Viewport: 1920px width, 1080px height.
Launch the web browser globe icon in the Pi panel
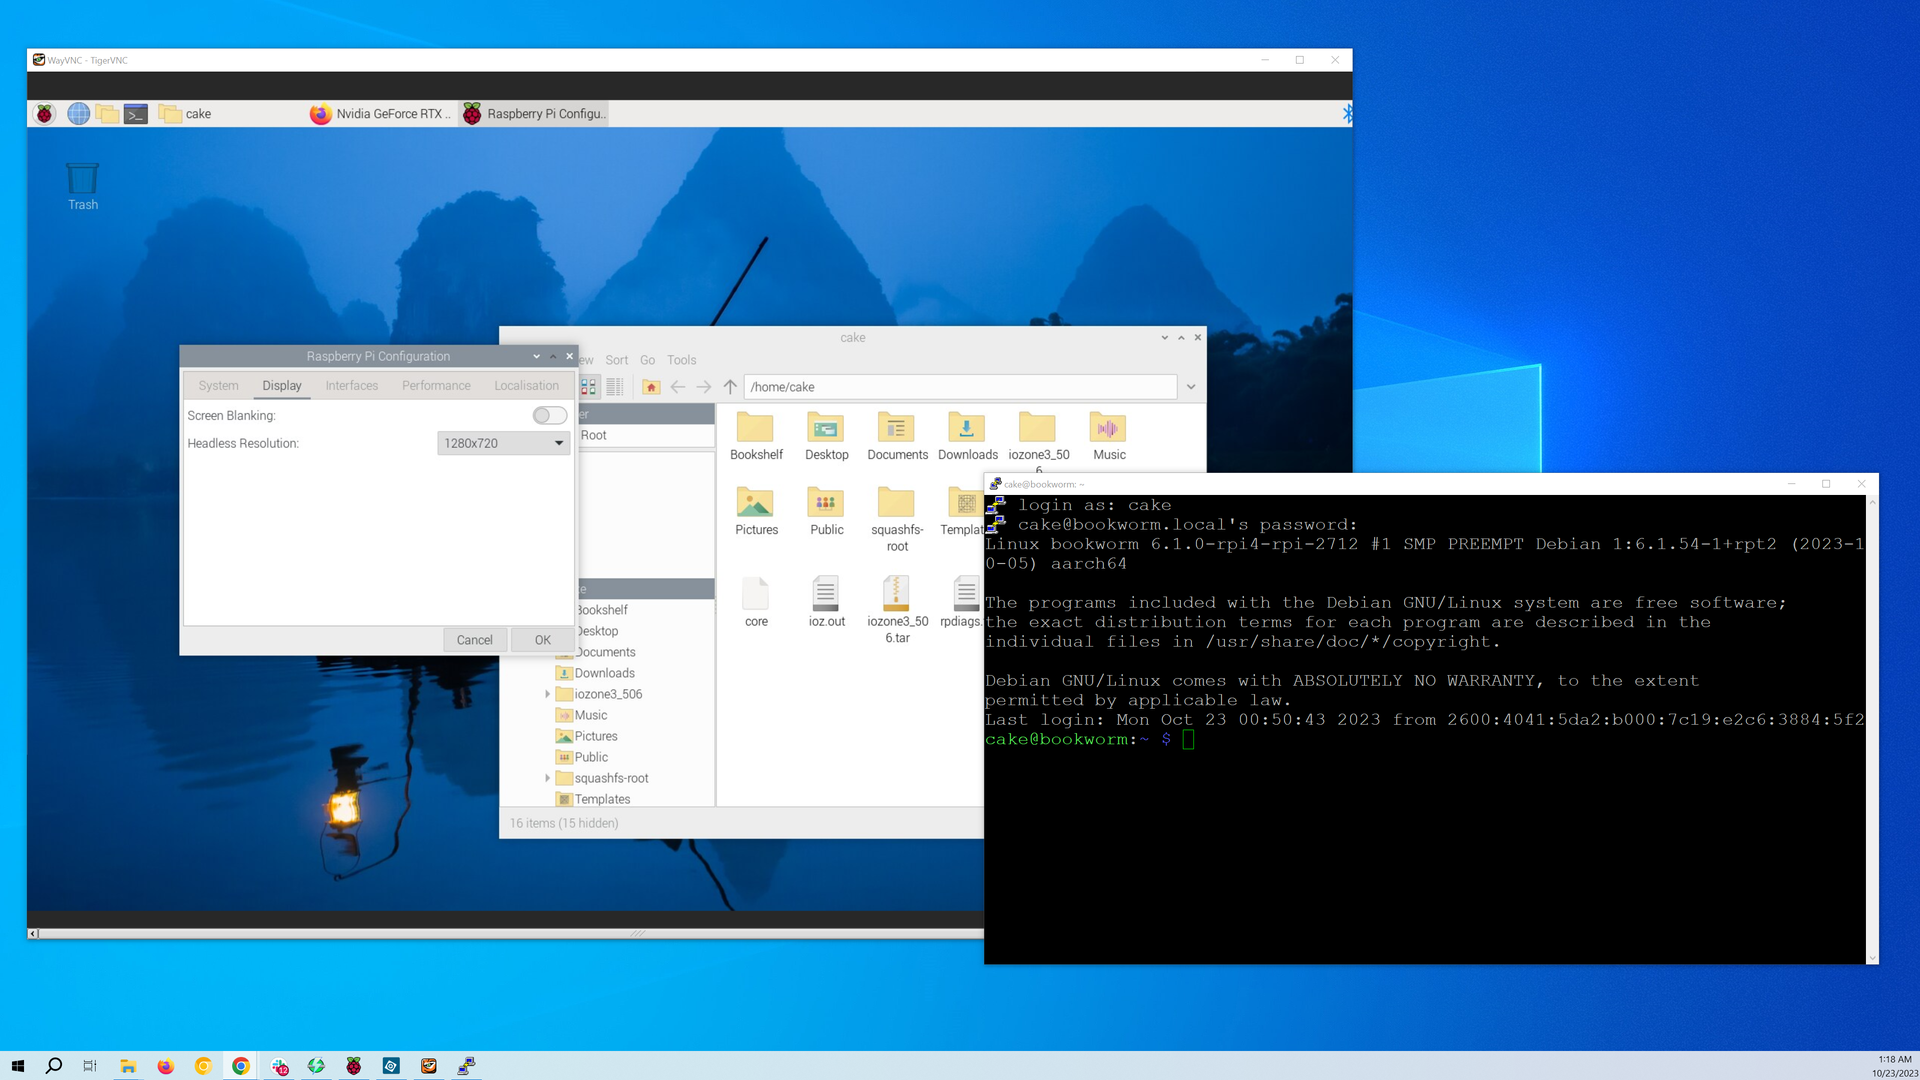pyautogui.click(x=78, y=114)
